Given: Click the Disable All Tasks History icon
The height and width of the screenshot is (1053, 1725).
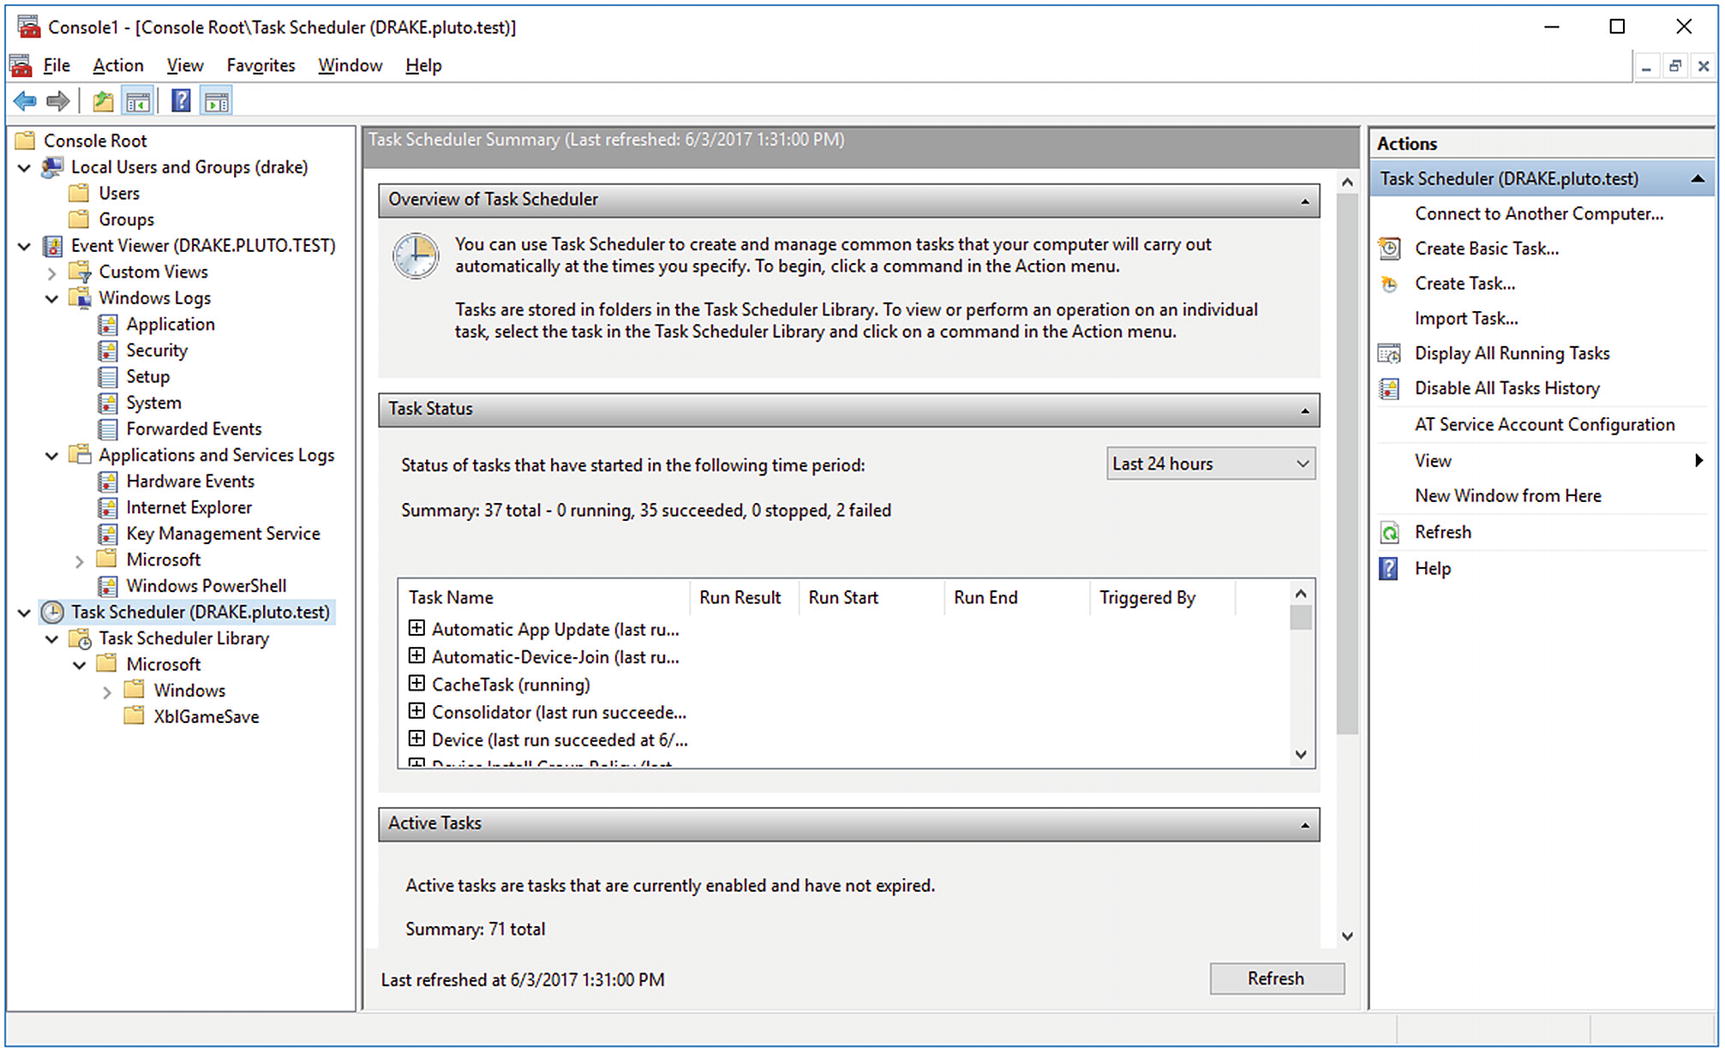Looking at the screenshot, I should coord(1389,388).
